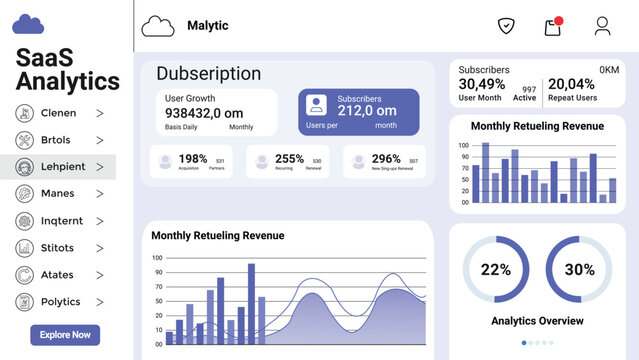Click the blue Subscribers 212,0 om card
The width and height of the screenshot is (639, 360).
click(359, 112)
